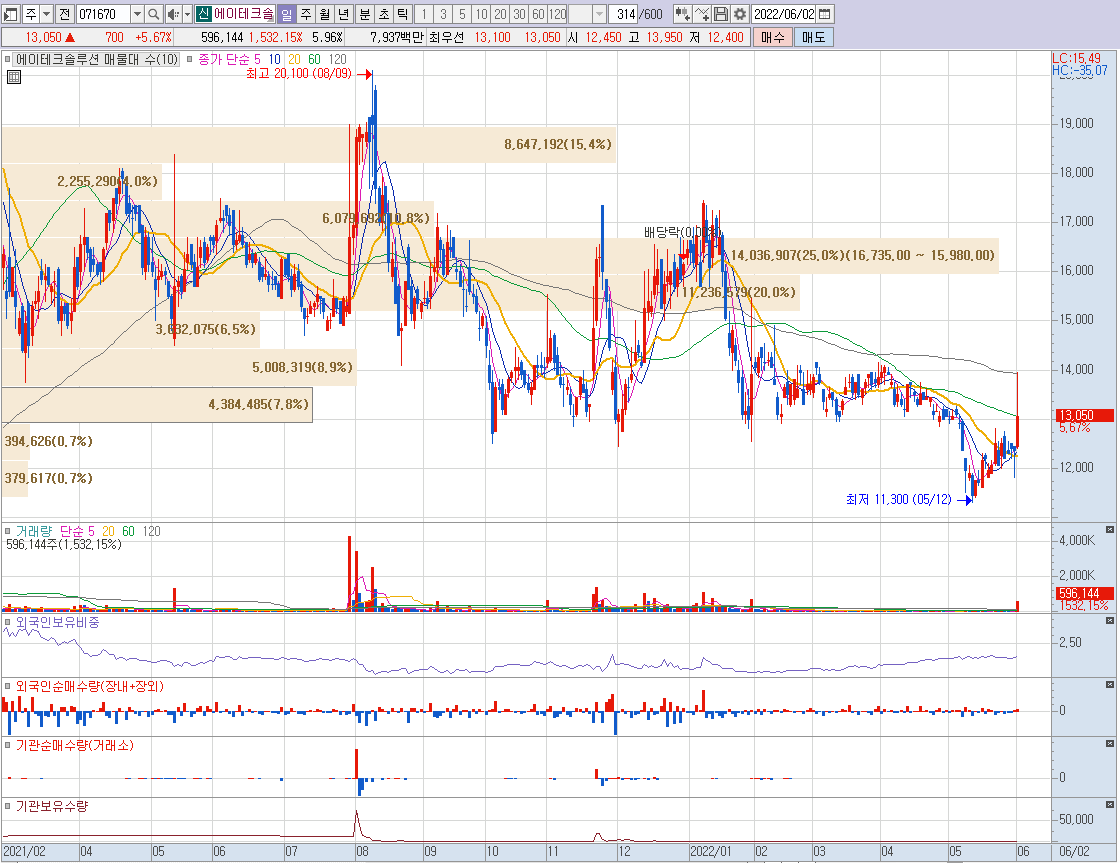
Task: Choose the 5 interval button
Action: tap(462, 14)
